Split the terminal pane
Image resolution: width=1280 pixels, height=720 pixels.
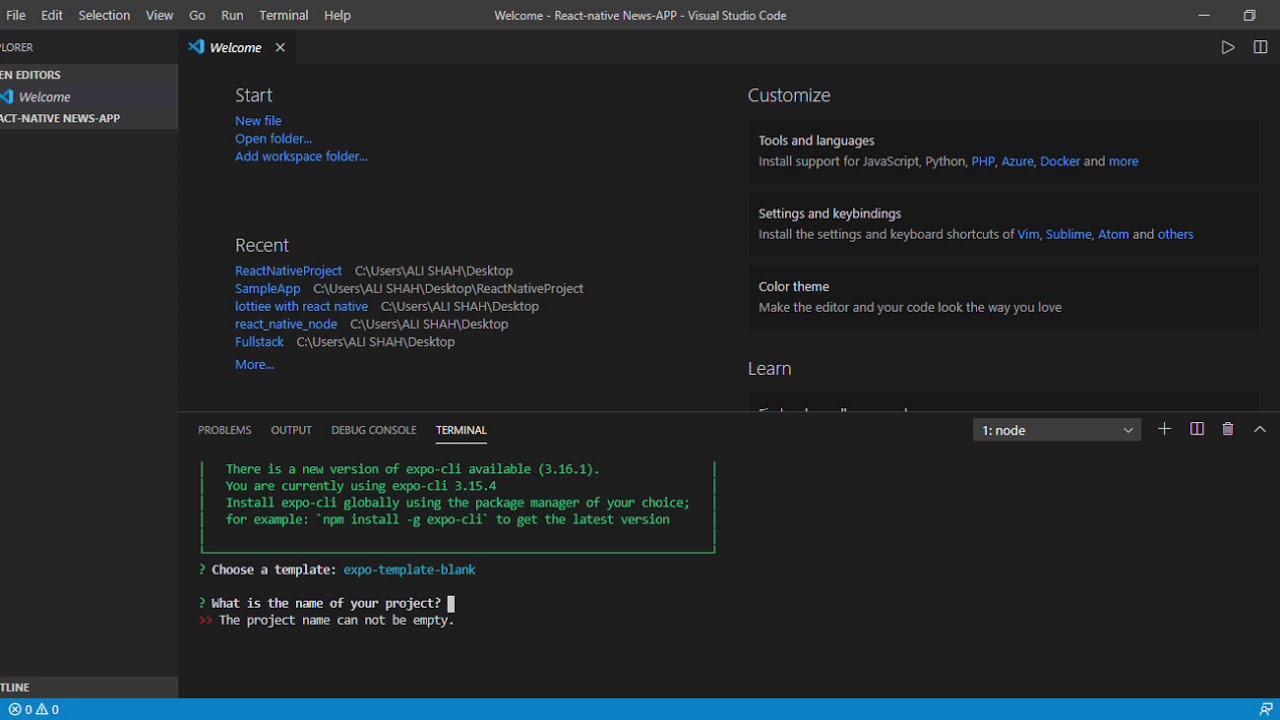[x=1196, y=429]
